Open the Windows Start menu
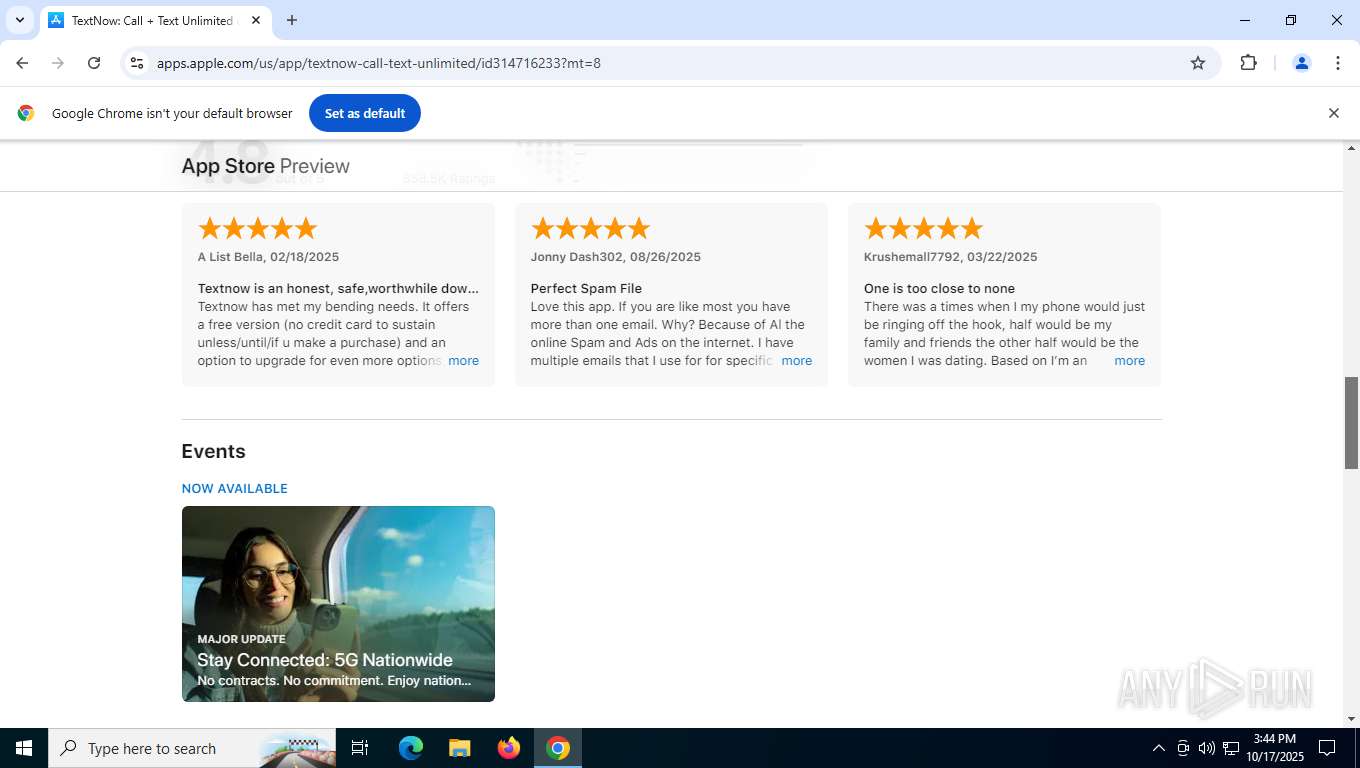Screen dimensions: 1360x768 pyautogui.click(x=24, y=748)
